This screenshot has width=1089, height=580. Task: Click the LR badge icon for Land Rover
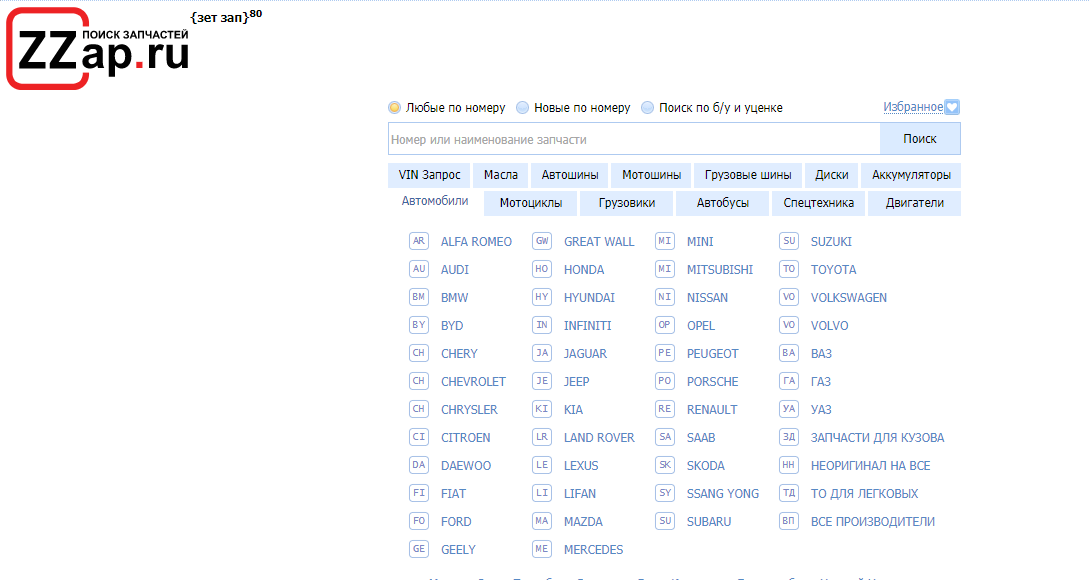click(x=542, y=437)
